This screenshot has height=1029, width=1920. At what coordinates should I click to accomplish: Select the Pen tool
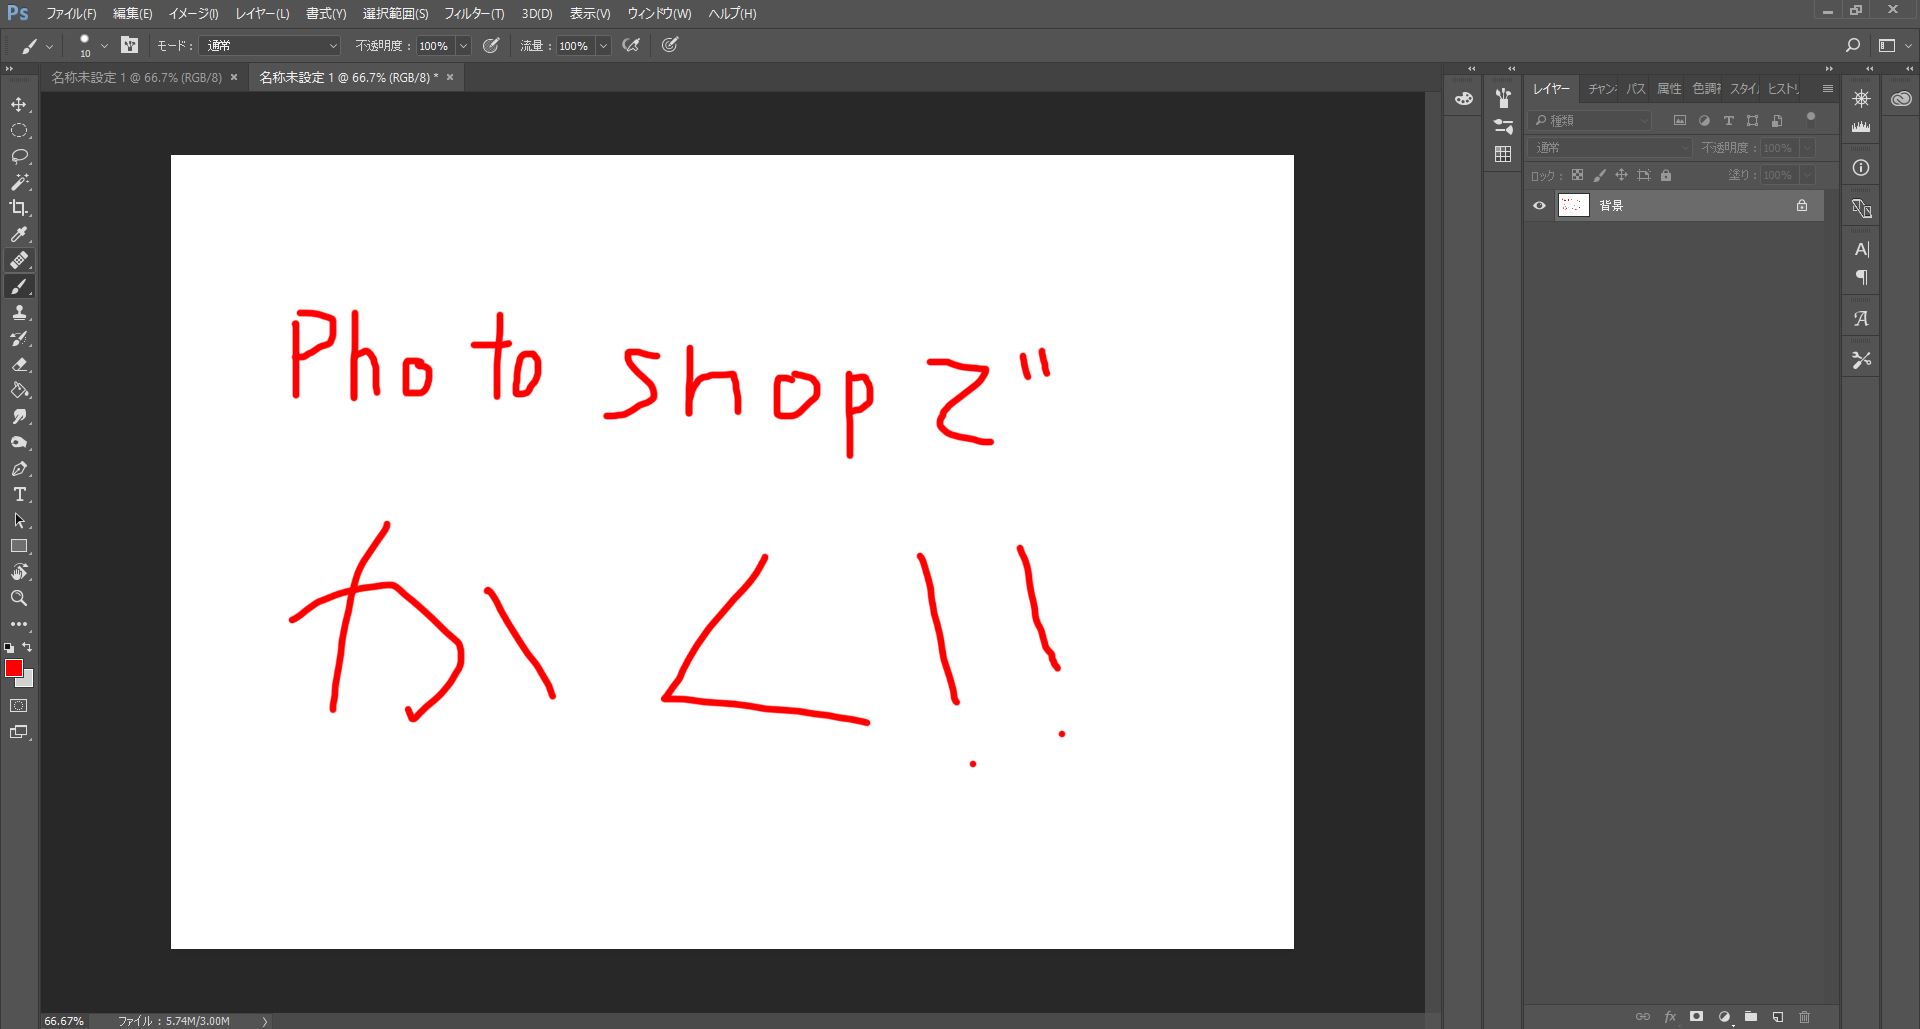point(19,469)
